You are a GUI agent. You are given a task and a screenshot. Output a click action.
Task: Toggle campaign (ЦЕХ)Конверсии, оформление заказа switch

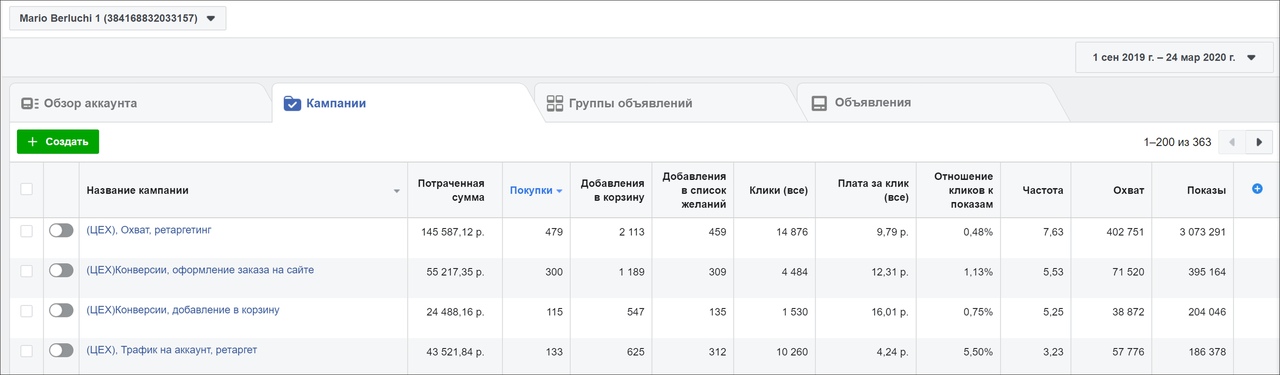click(x=61, y=270)
